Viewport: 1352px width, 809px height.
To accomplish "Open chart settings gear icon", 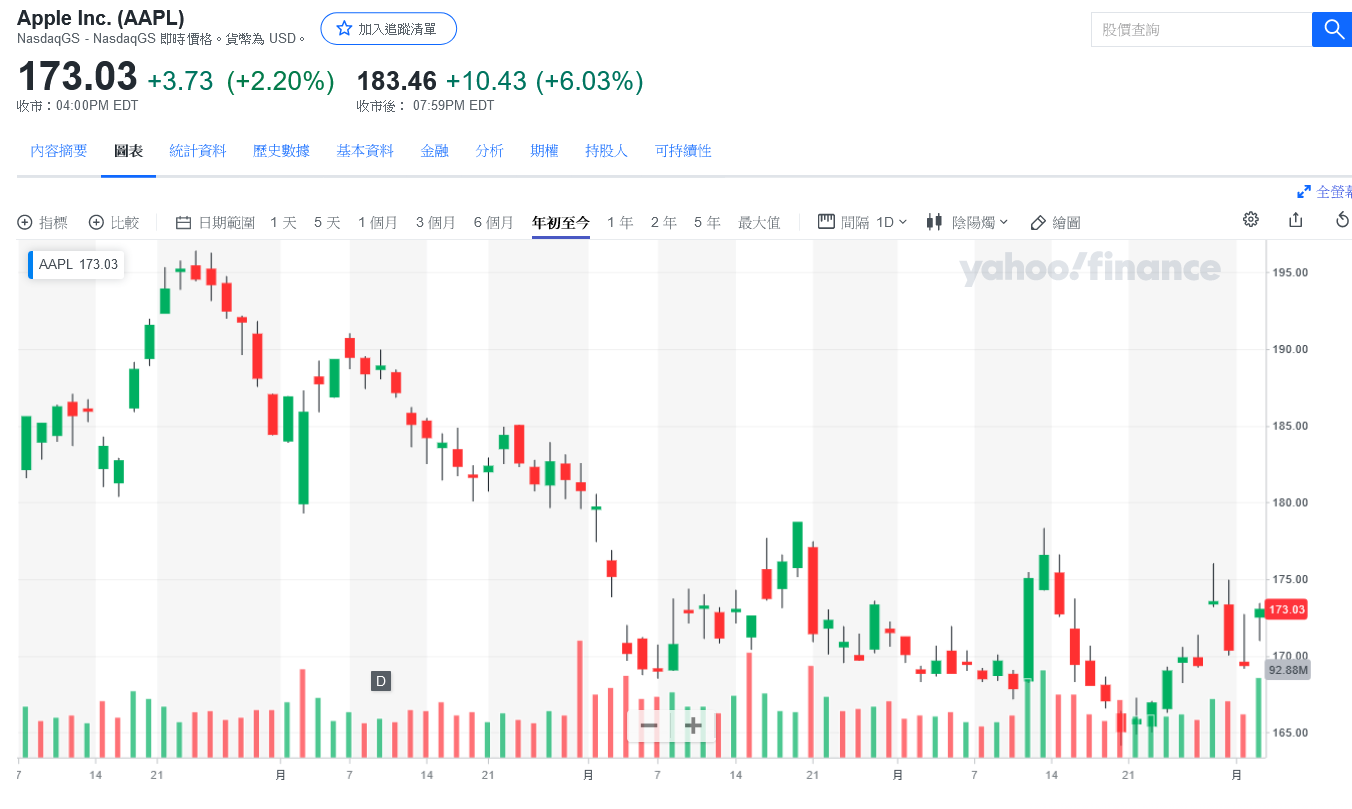I will (x=1251, y=220).
